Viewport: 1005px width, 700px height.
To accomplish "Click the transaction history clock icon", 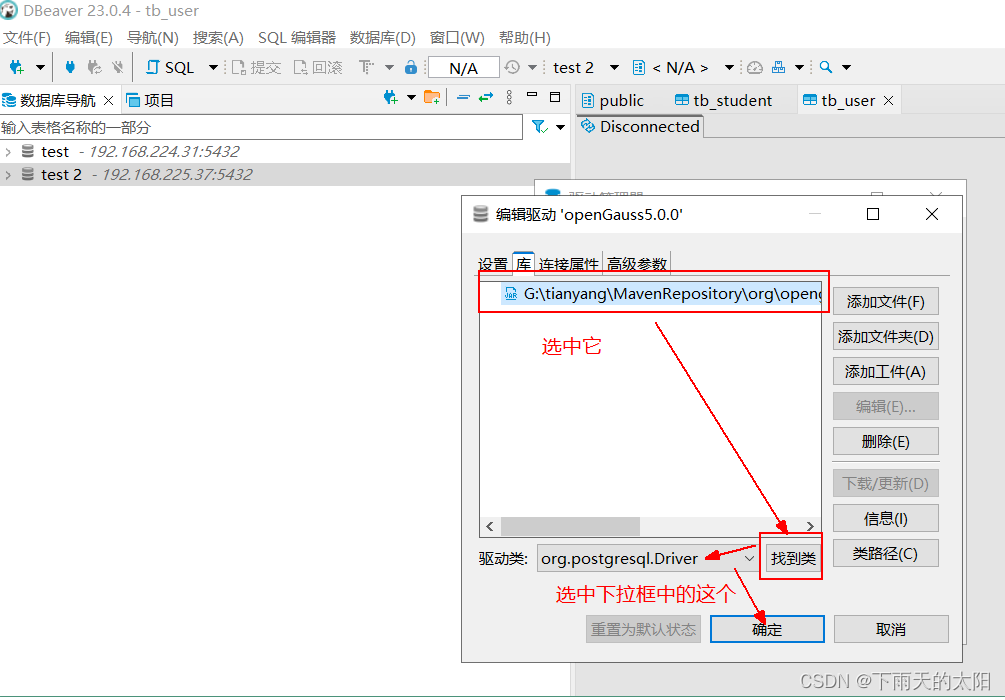I will tap(512, 67).
